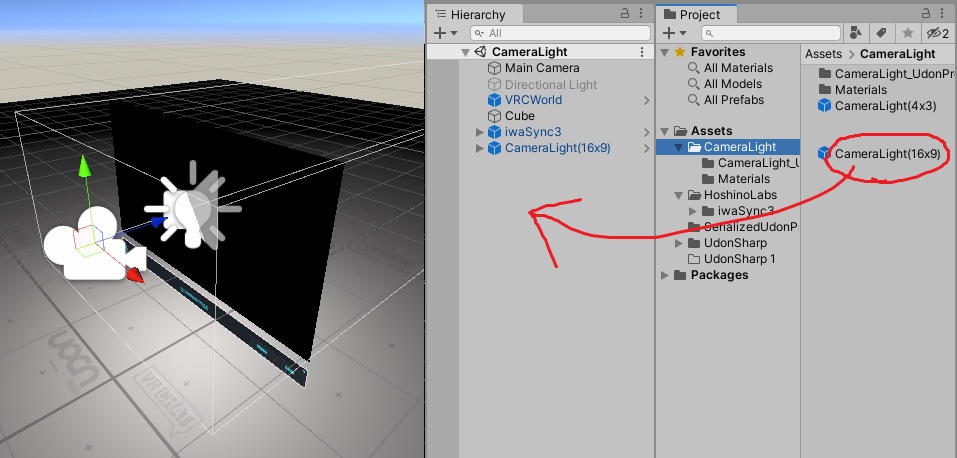Viewport: 957px width, 458px height.
Task: Expand the iwaSync3 object in Hierarchy
Action: (480, 132)
